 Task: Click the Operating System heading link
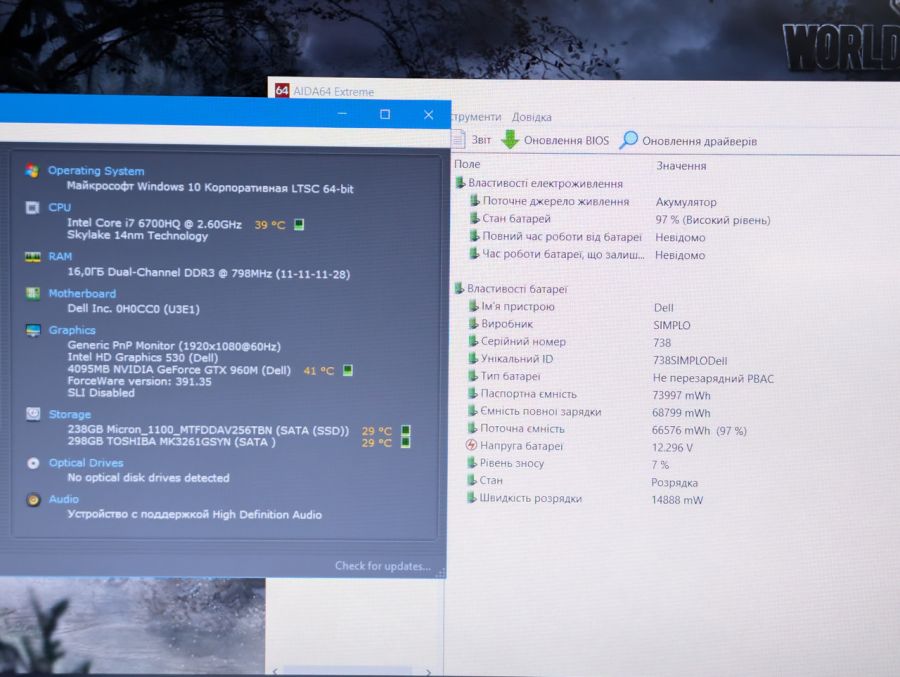96,171
